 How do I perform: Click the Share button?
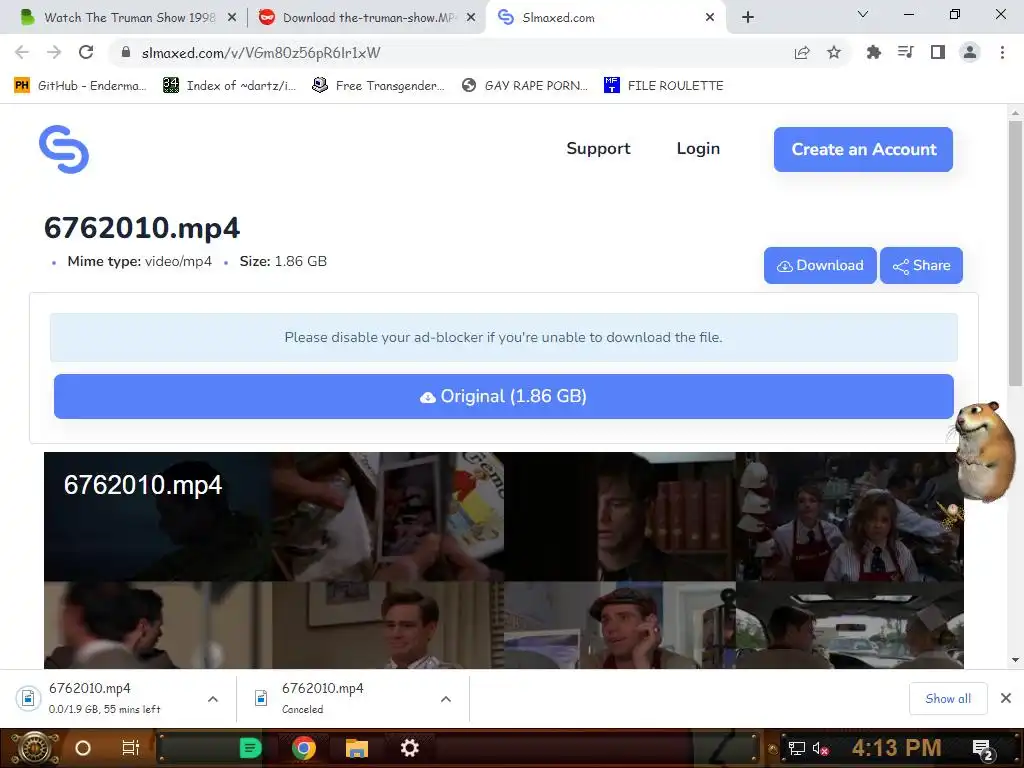click(921, 265)
